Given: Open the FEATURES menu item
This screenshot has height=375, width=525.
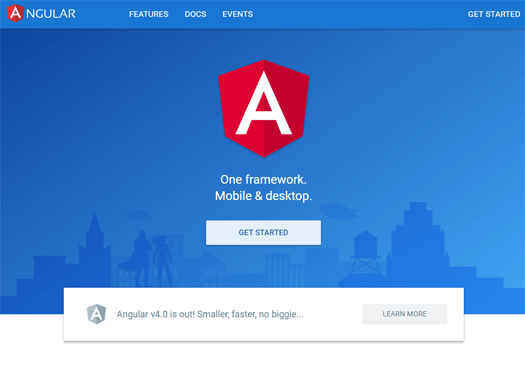Looking at the screenshot, I should point(149,14).
